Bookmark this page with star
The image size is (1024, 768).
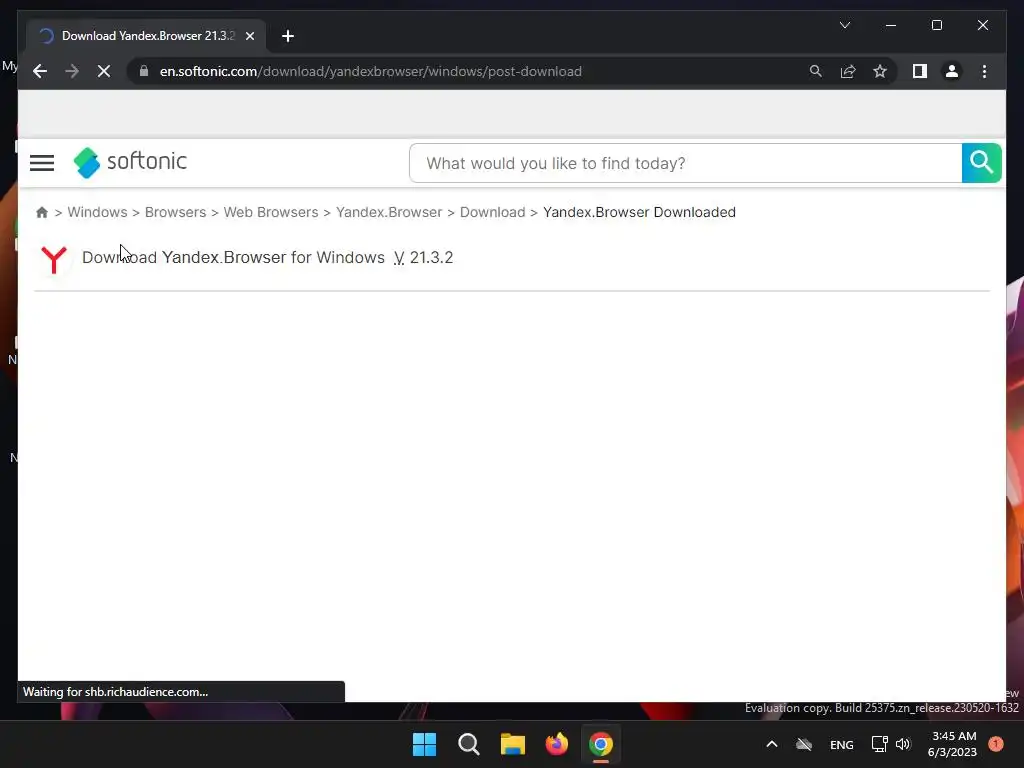[x=880, y=71]
